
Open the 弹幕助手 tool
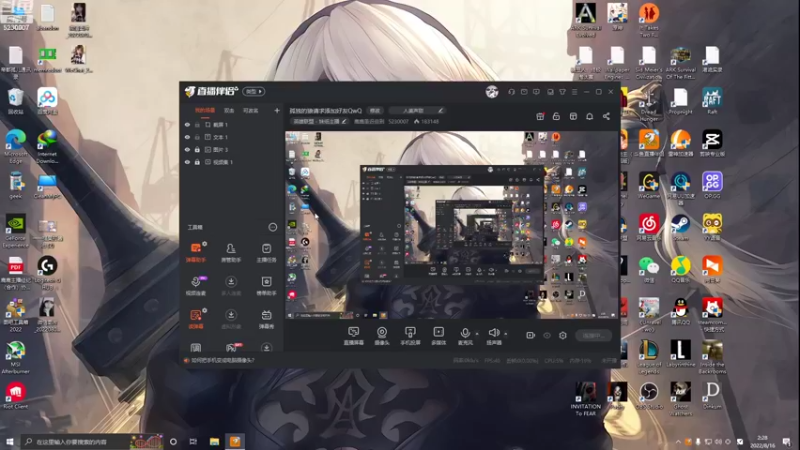[x=195, y=253]
